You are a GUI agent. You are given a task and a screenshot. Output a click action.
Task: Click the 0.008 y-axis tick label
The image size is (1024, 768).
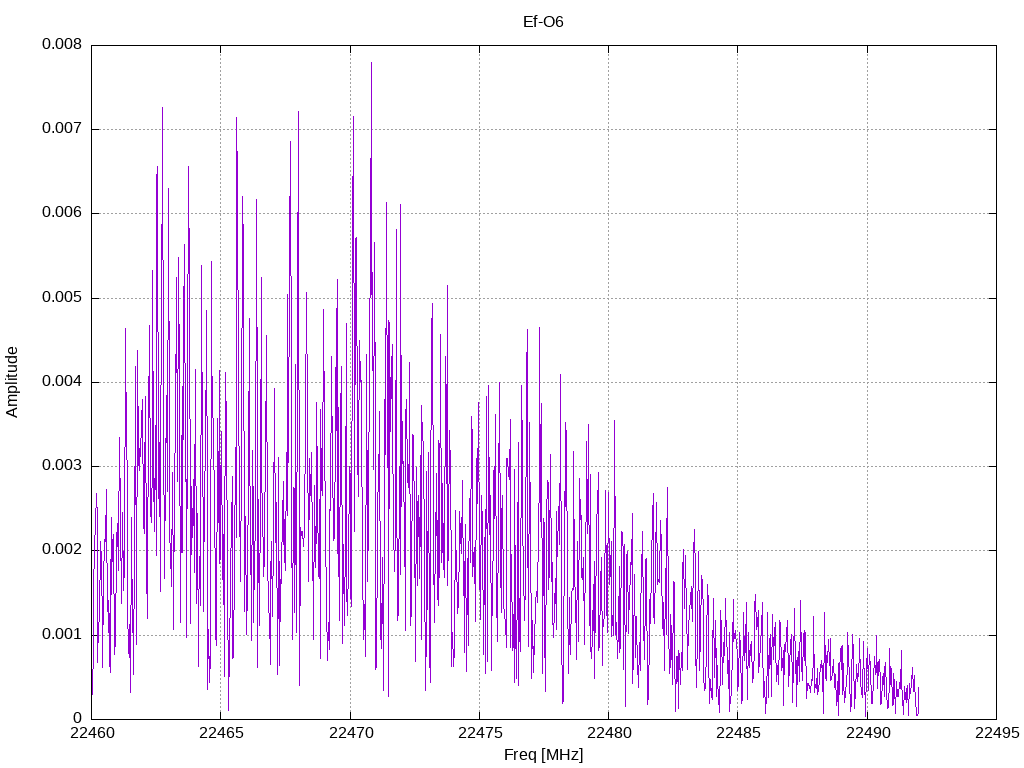pos(62,44)
